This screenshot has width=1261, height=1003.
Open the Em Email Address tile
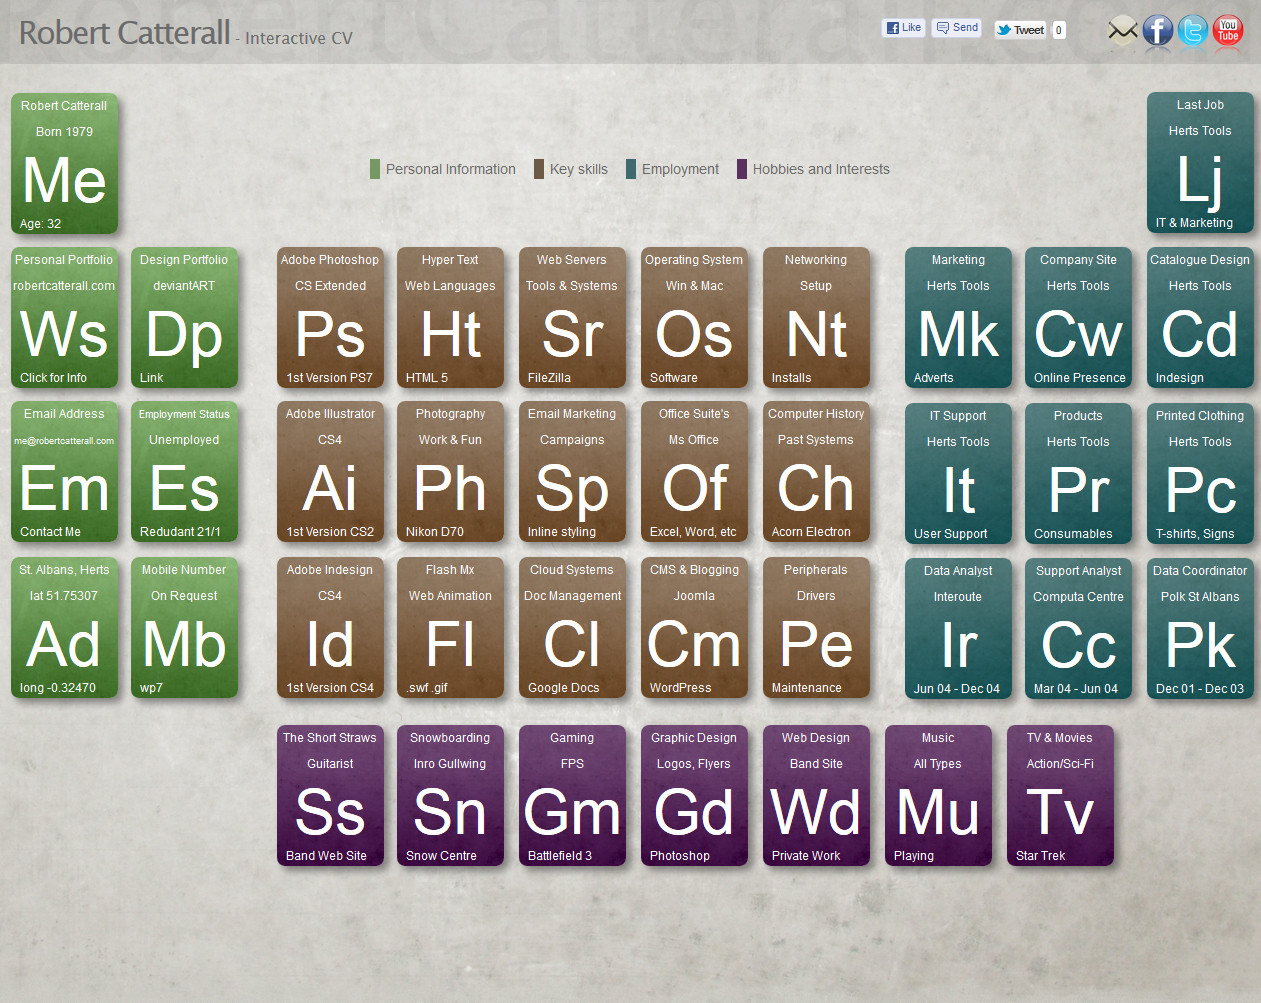click(64, 472)
